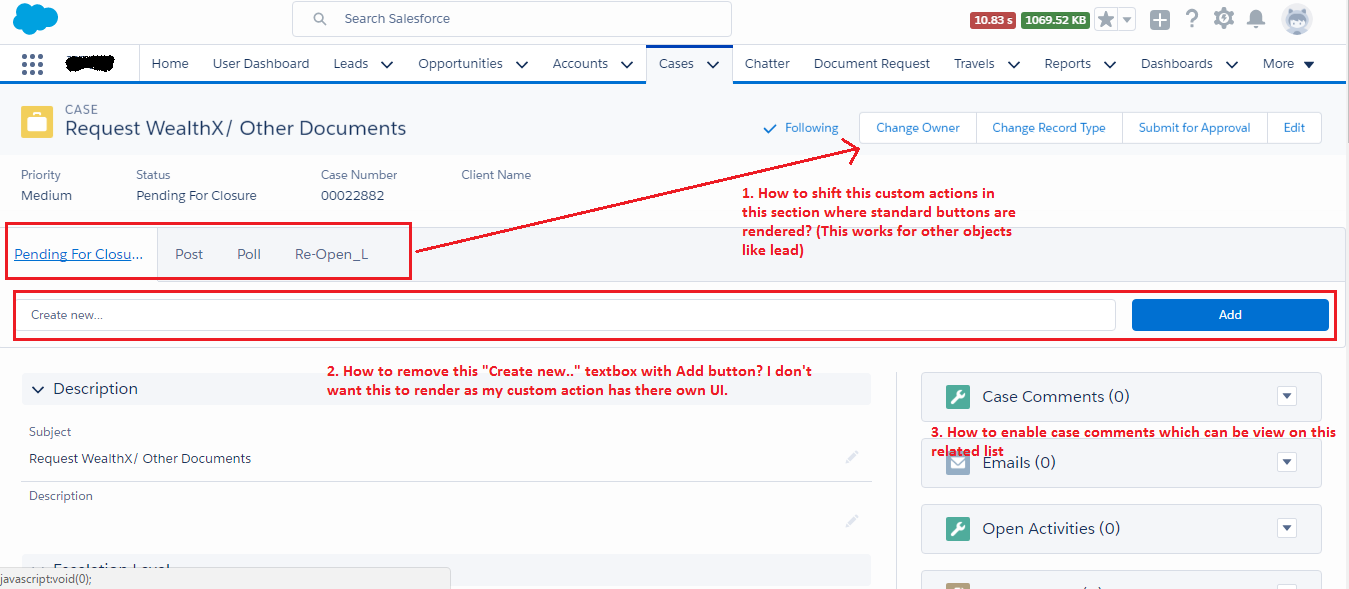Click the Medium priority value
1349x589 pixels.
tap(46, 196)
